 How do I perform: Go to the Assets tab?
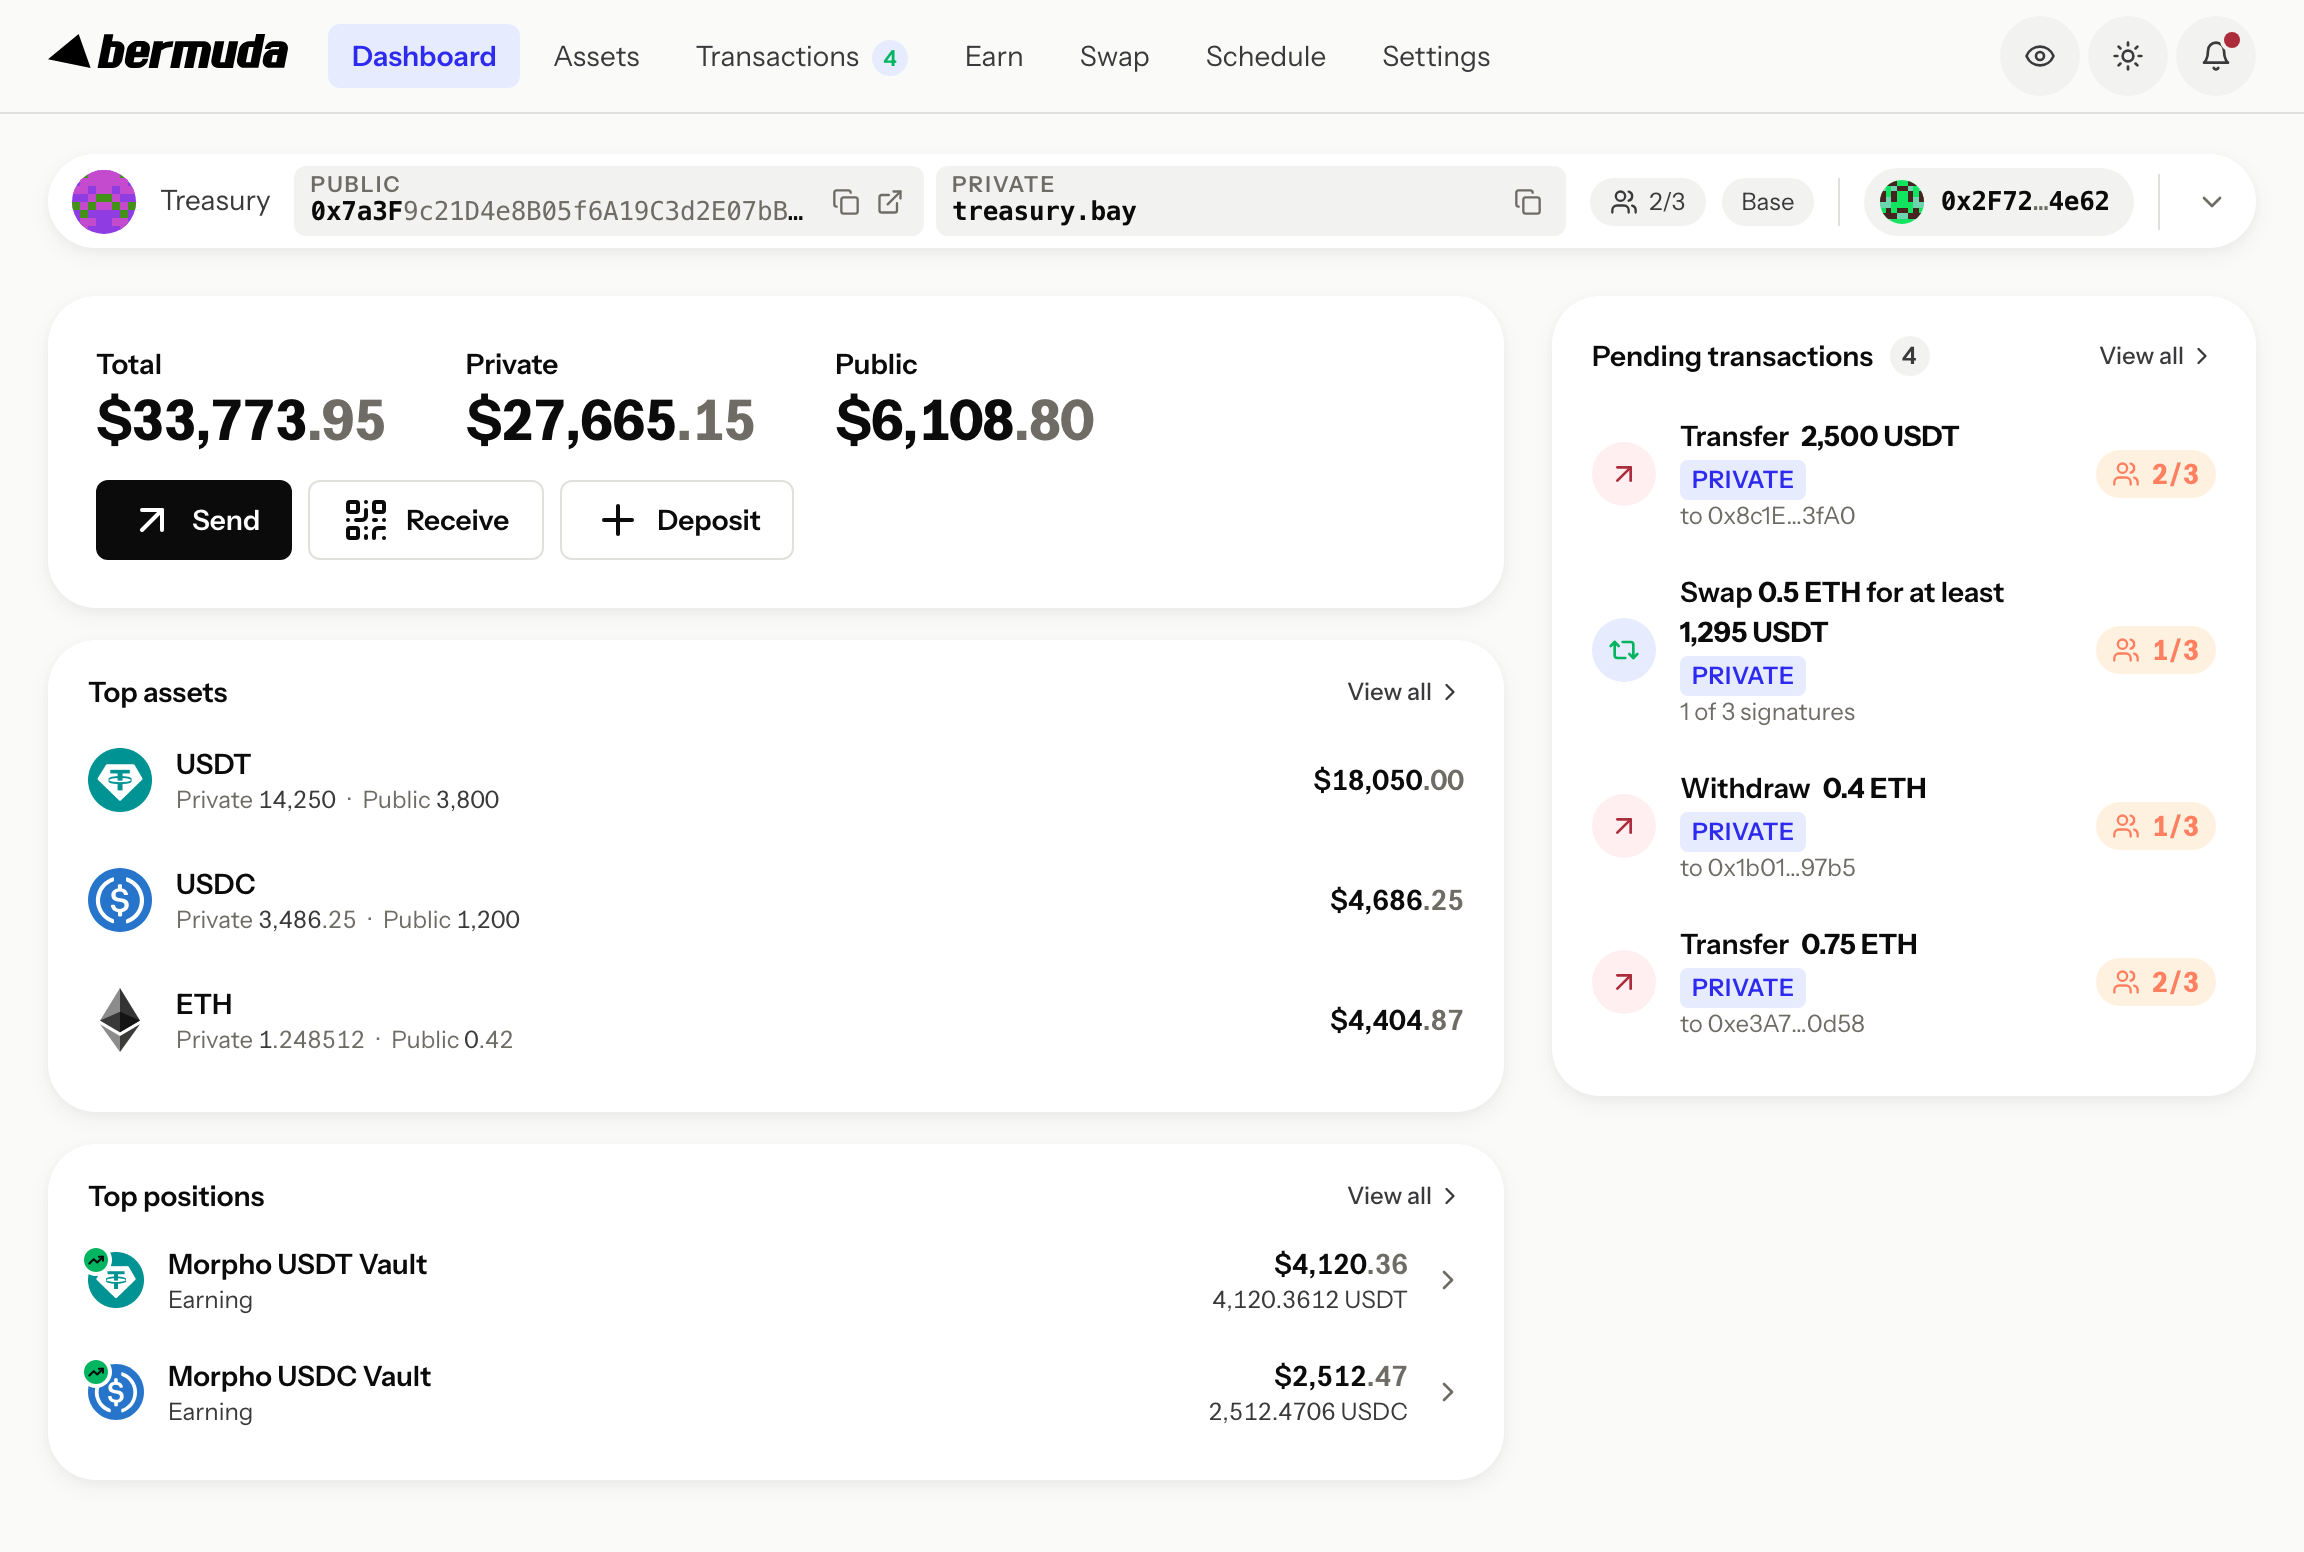[596, 56]
